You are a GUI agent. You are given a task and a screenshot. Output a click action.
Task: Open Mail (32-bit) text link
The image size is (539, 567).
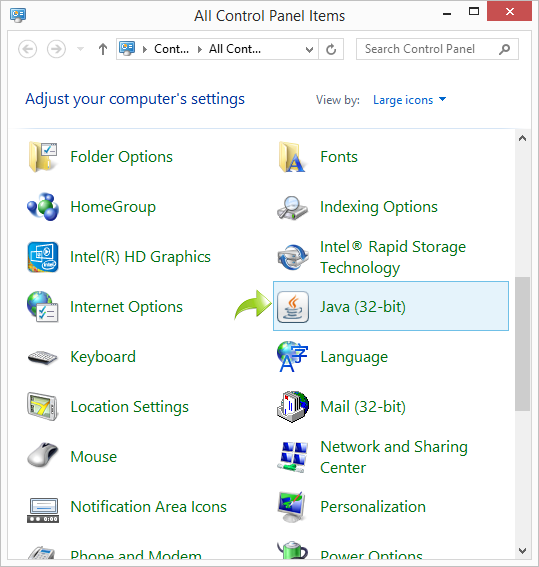(x=363, y=407)
